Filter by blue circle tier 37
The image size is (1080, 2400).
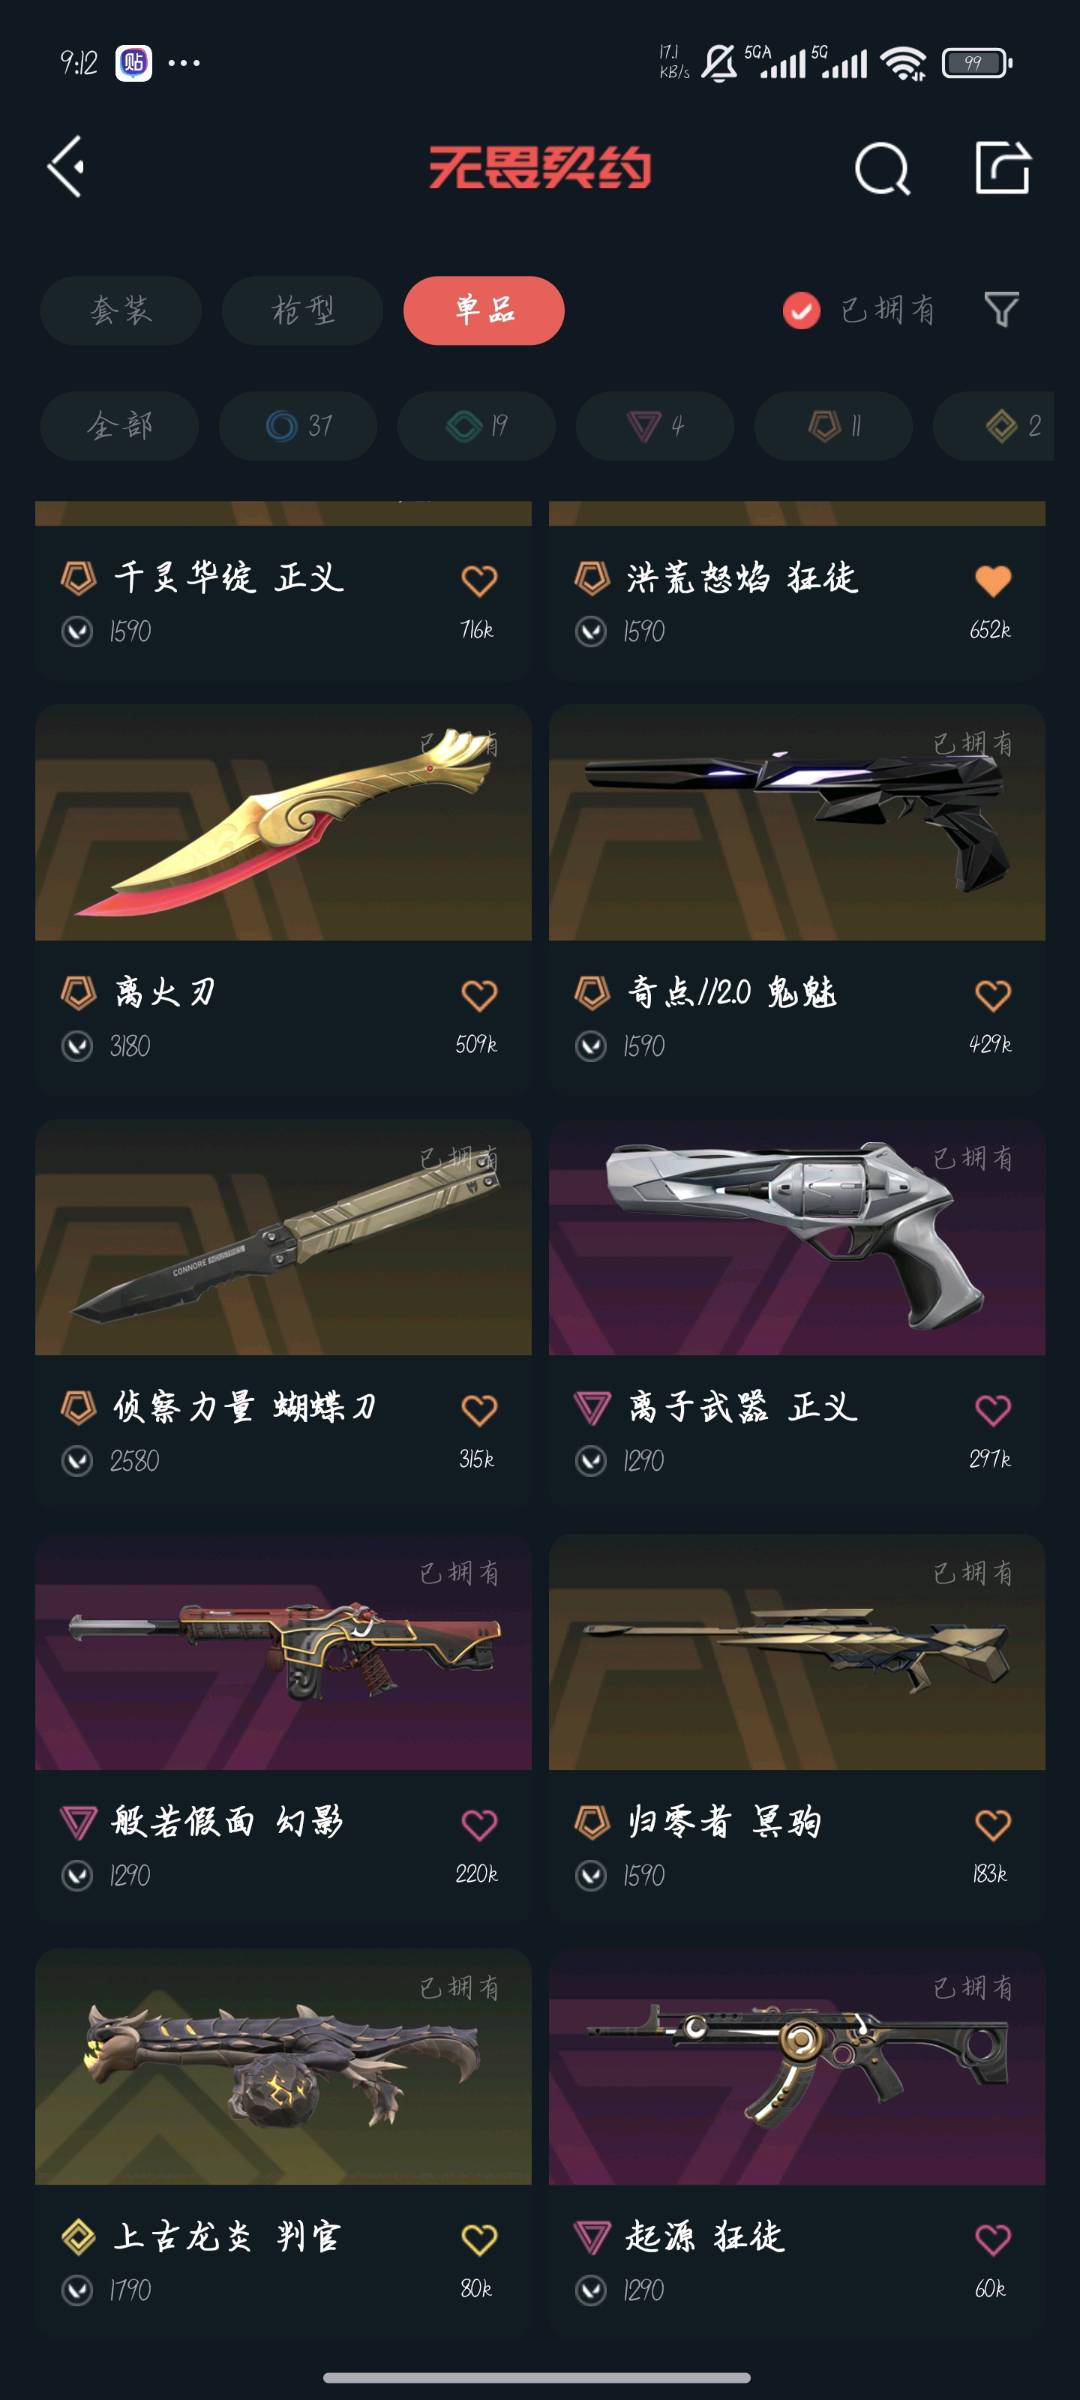pos(298,426)
